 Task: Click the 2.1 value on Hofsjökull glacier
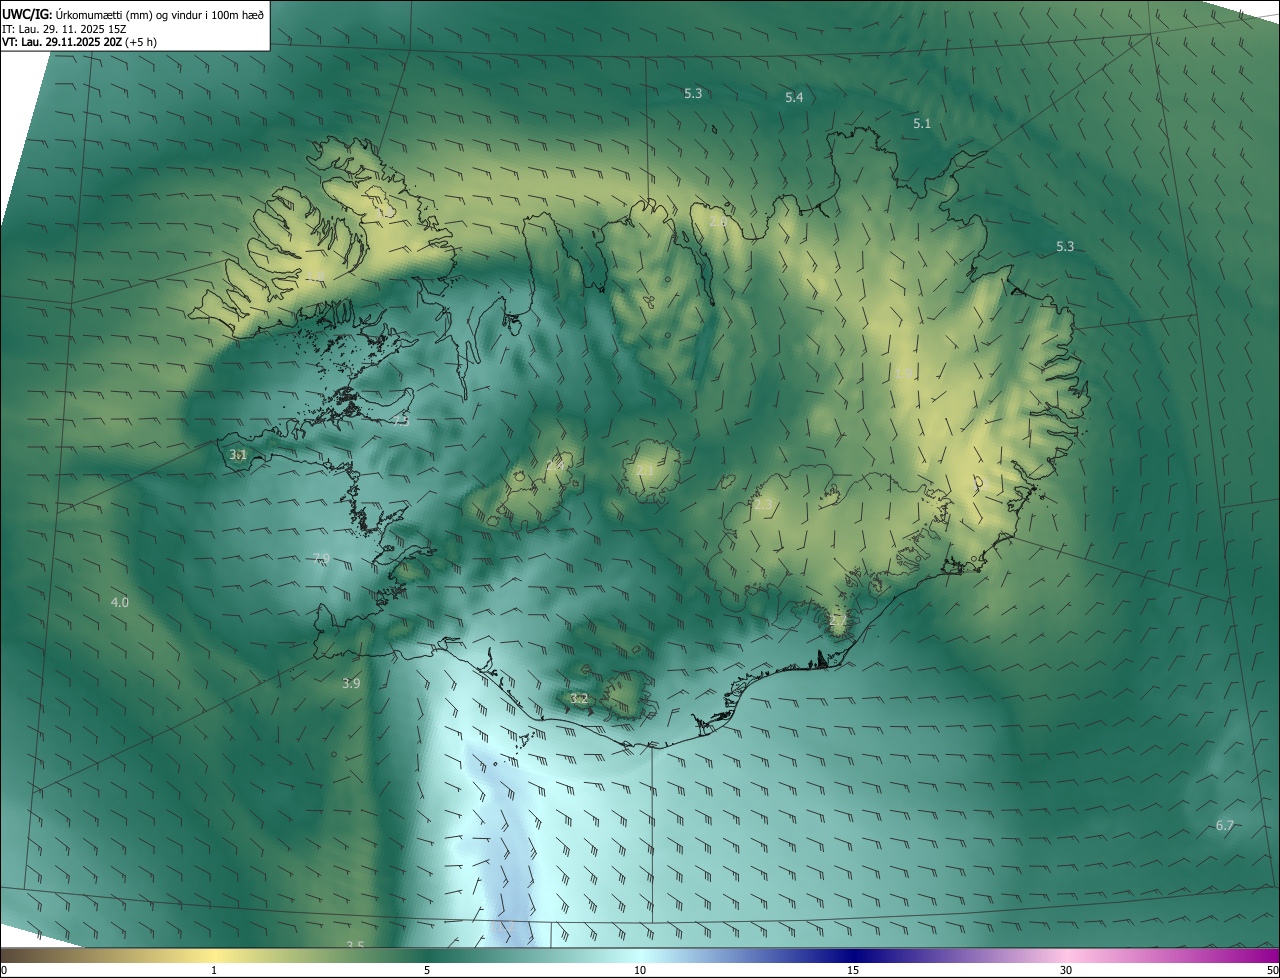point(645,470)
